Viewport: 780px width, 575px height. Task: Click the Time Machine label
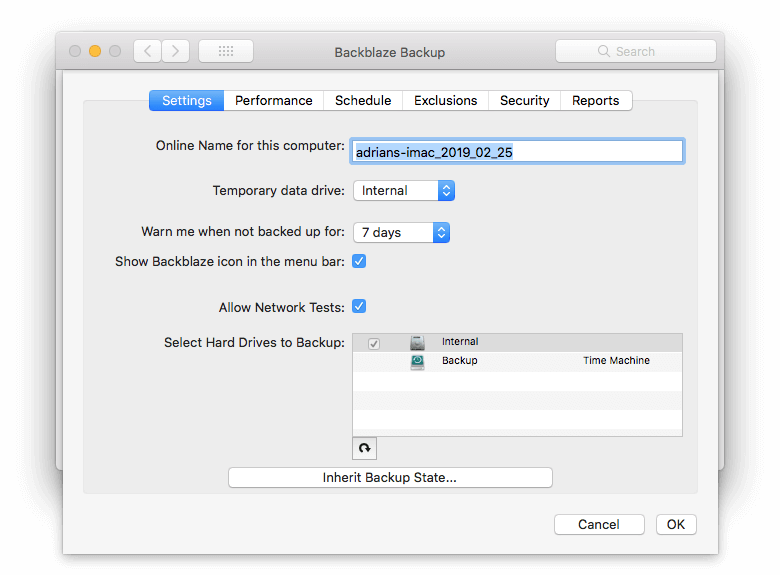pyautogui.click(x=616, y=361)
